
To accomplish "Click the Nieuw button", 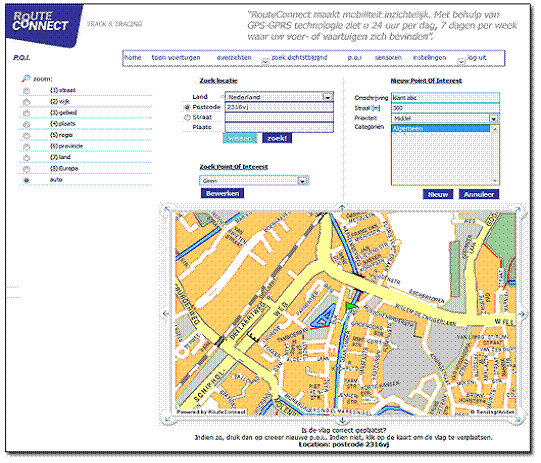I will [x=438, y=194].
